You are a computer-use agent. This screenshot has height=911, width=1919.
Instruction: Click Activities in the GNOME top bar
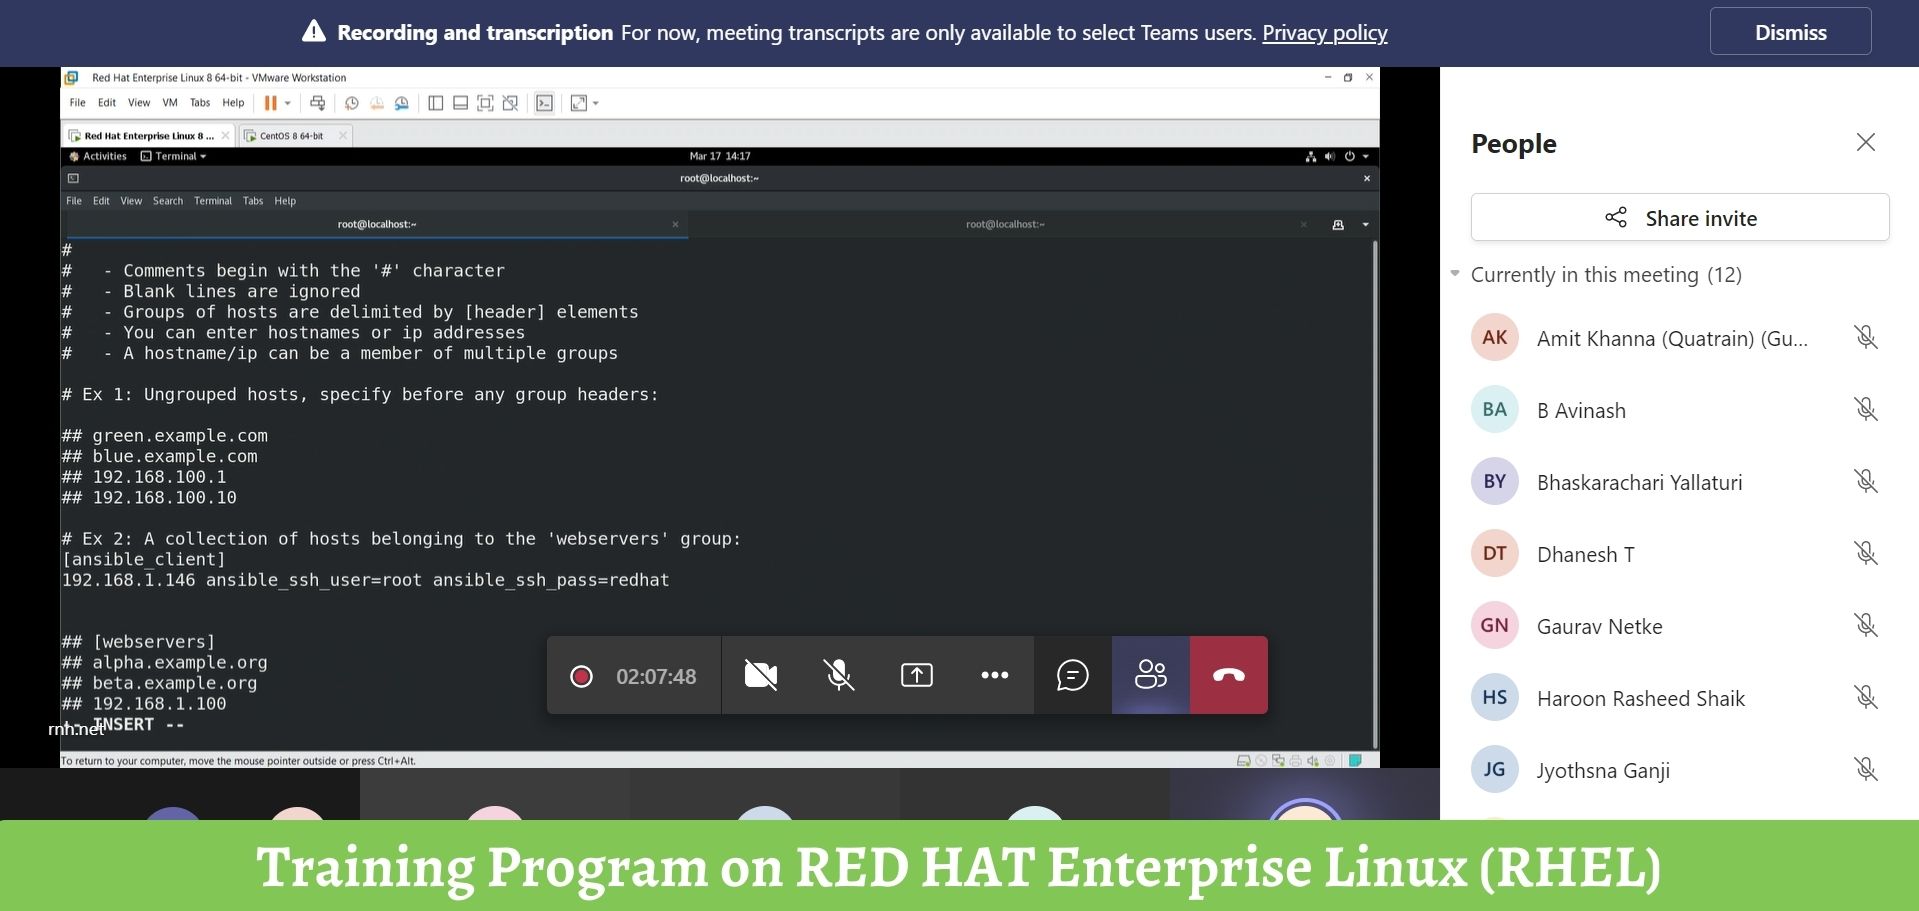tap(98, 156)
